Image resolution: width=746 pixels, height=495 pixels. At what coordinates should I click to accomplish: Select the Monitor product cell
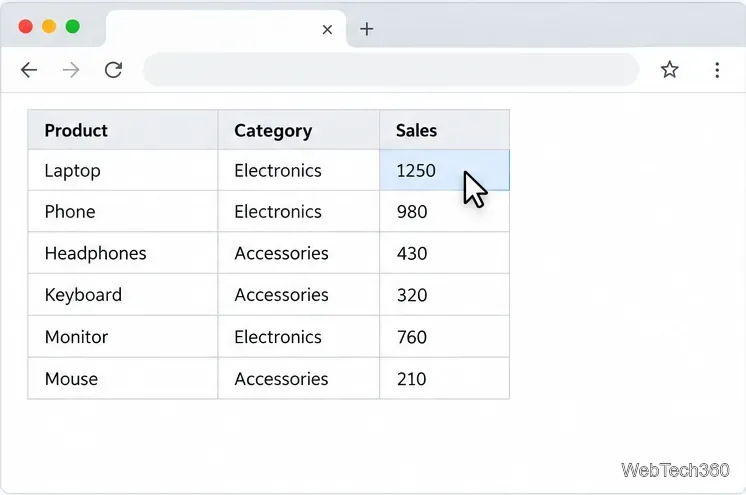pyautogui.click(x=123, y=337)
